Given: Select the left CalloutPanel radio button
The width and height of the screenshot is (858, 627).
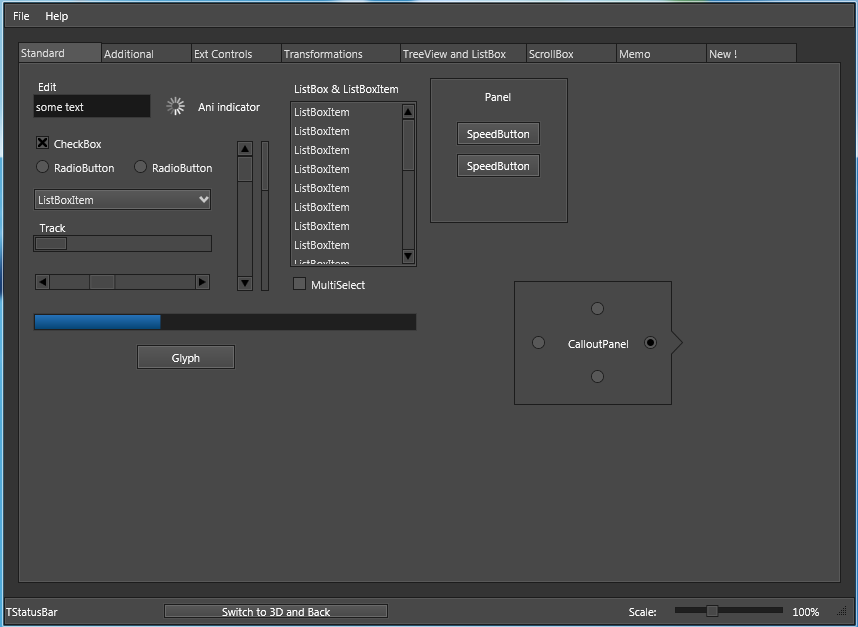Looking at the screenshot, I should [x=538, y=342].
